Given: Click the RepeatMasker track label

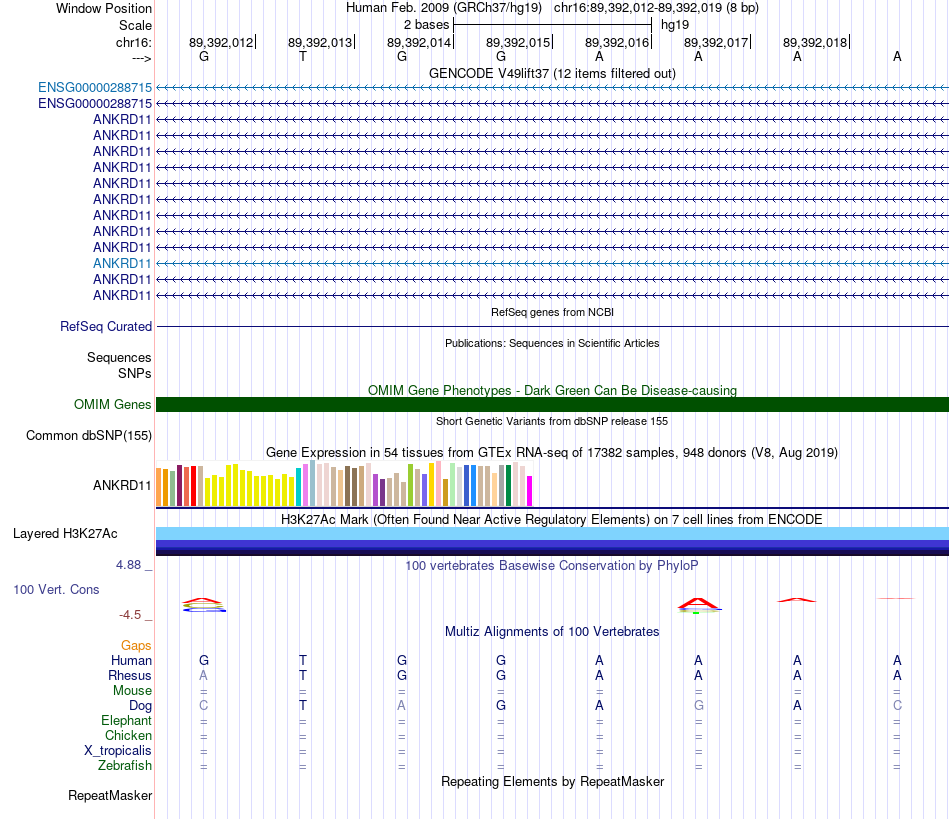Looking at the screenshot, I should (x=110, y=795).
